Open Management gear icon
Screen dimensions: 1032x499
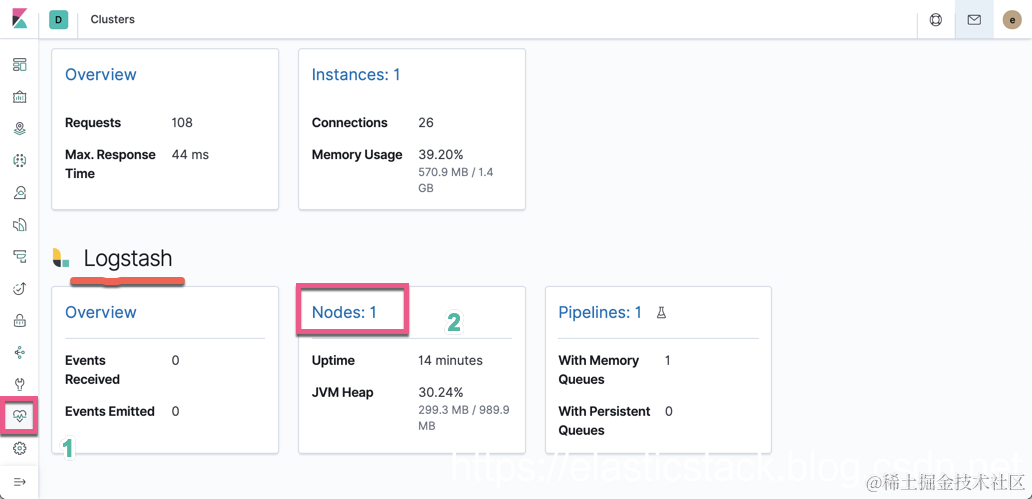coord(20,448)
